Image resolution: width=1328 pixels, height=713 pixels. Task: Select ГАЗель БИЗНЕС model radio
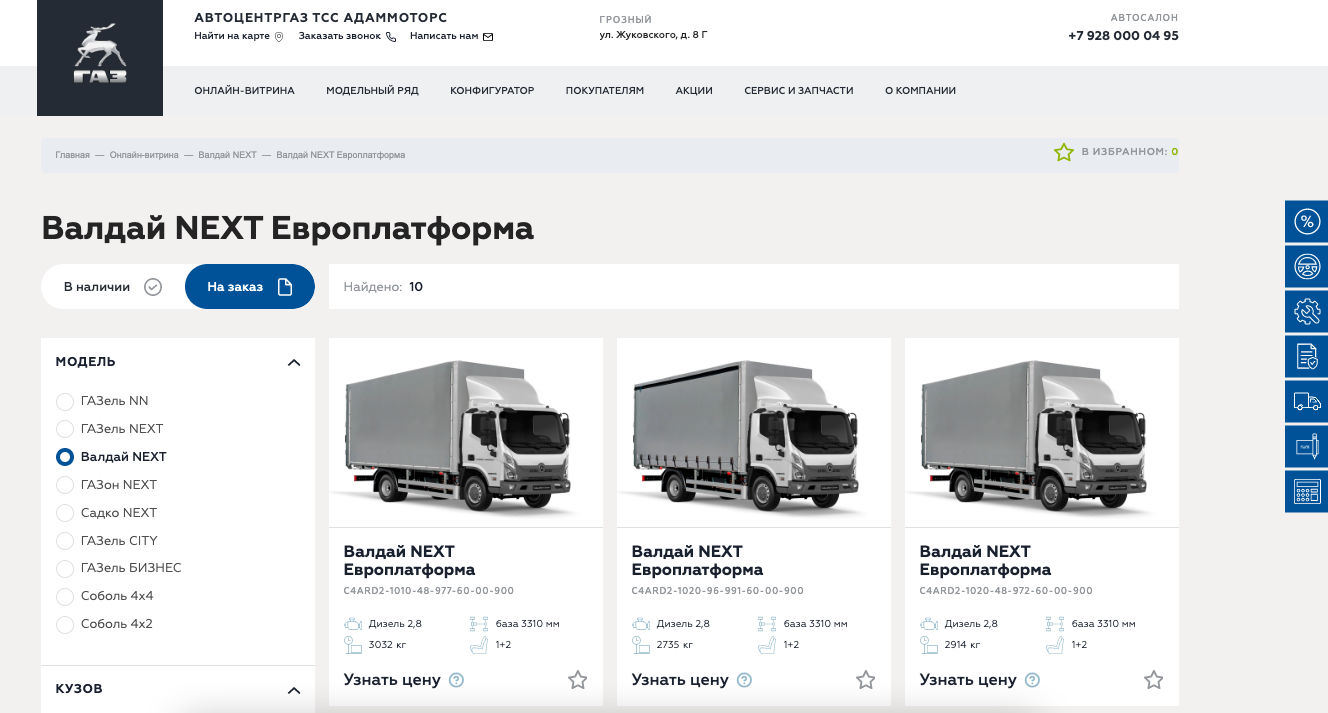pyautogui.click(x=65, y=568)
